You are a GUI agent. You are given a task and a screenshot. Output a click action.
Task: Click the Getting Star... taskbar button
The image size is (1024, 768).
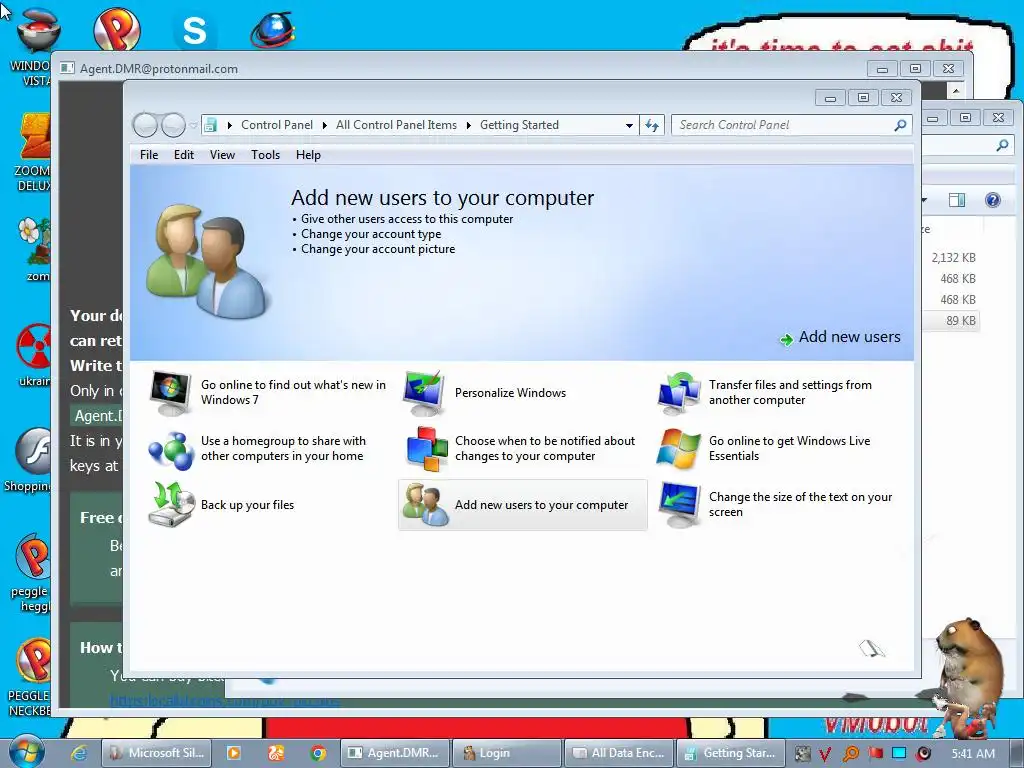point(730,753)
